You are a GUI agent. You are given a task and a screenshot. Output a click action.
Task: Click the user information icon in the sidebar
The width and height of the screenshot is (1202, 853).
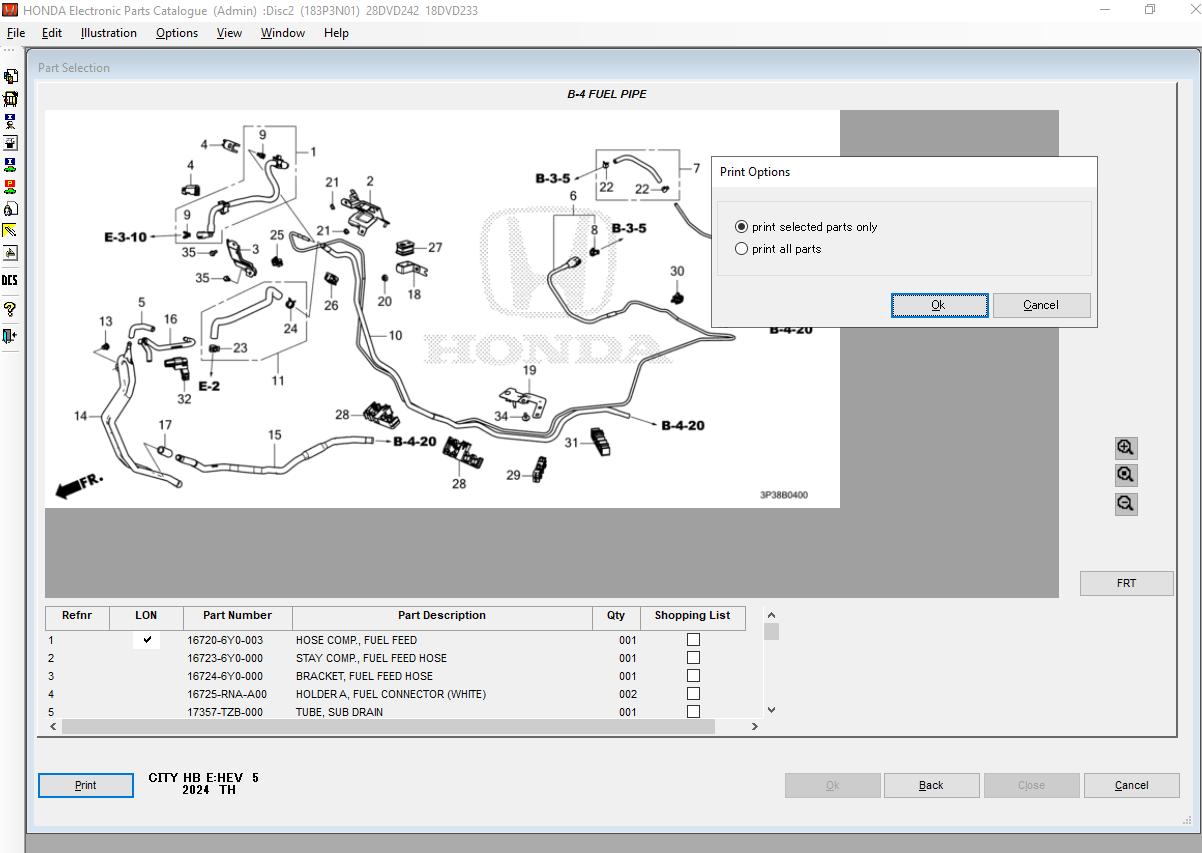tap(10, 122)
